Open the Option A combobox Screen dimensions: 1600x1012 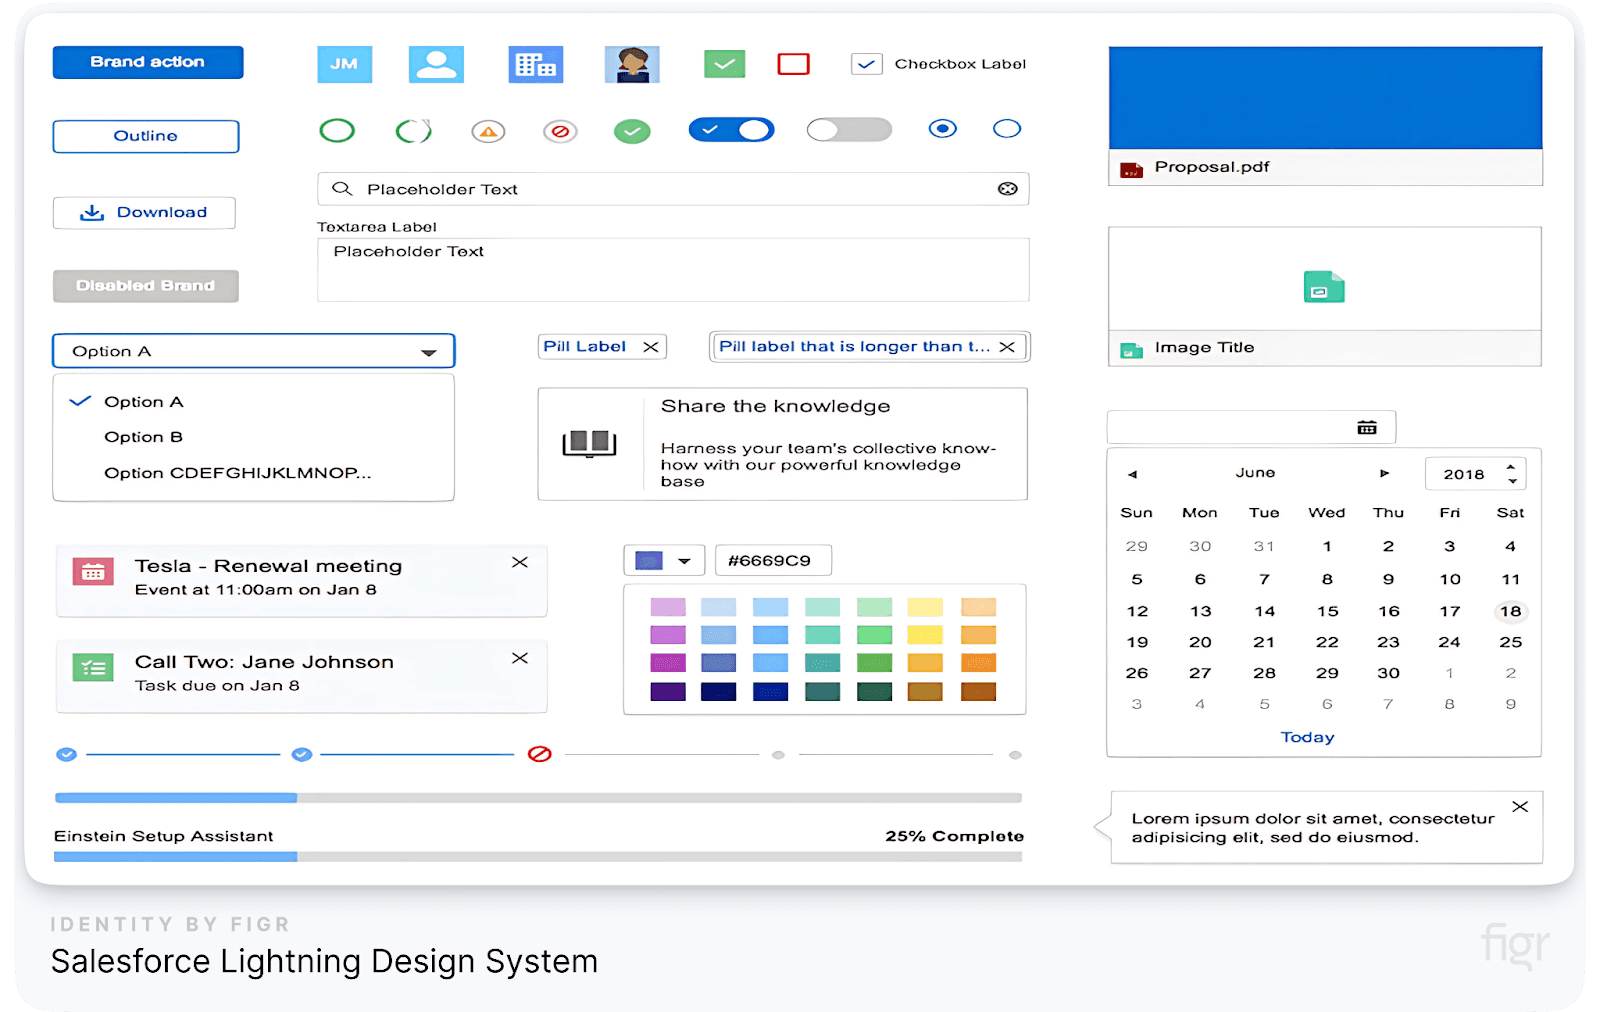pos(254,351)
